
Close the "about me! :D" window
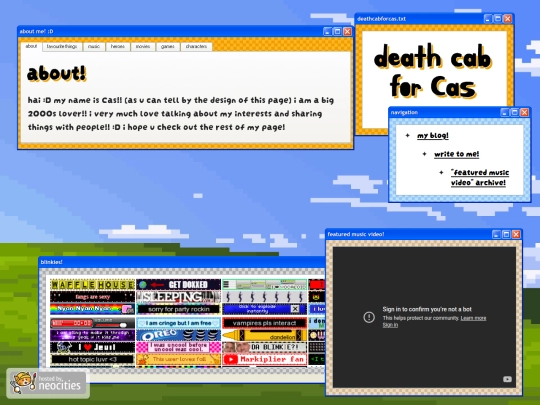tap(347, 31)
